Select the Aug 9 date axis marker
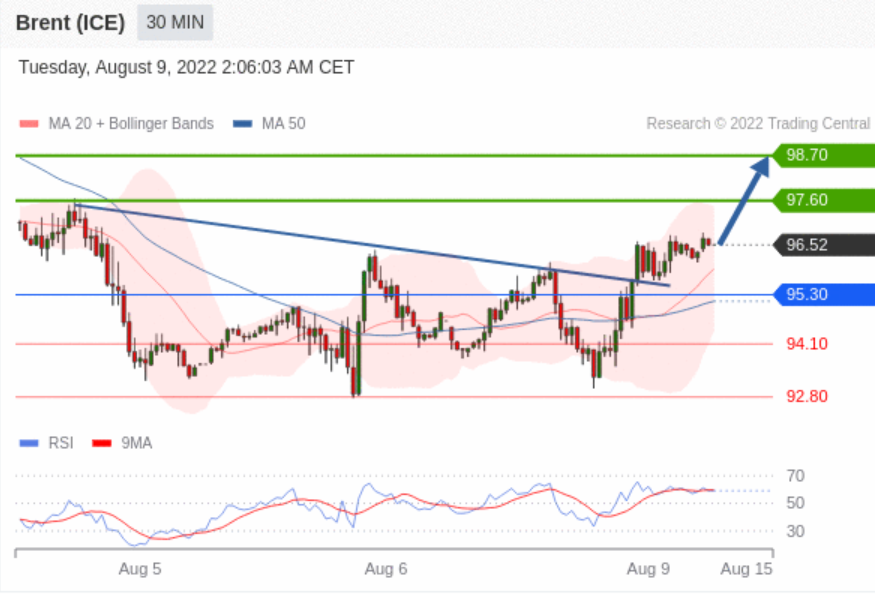Viewport: 875px width, 603px height. coord(648,569)
